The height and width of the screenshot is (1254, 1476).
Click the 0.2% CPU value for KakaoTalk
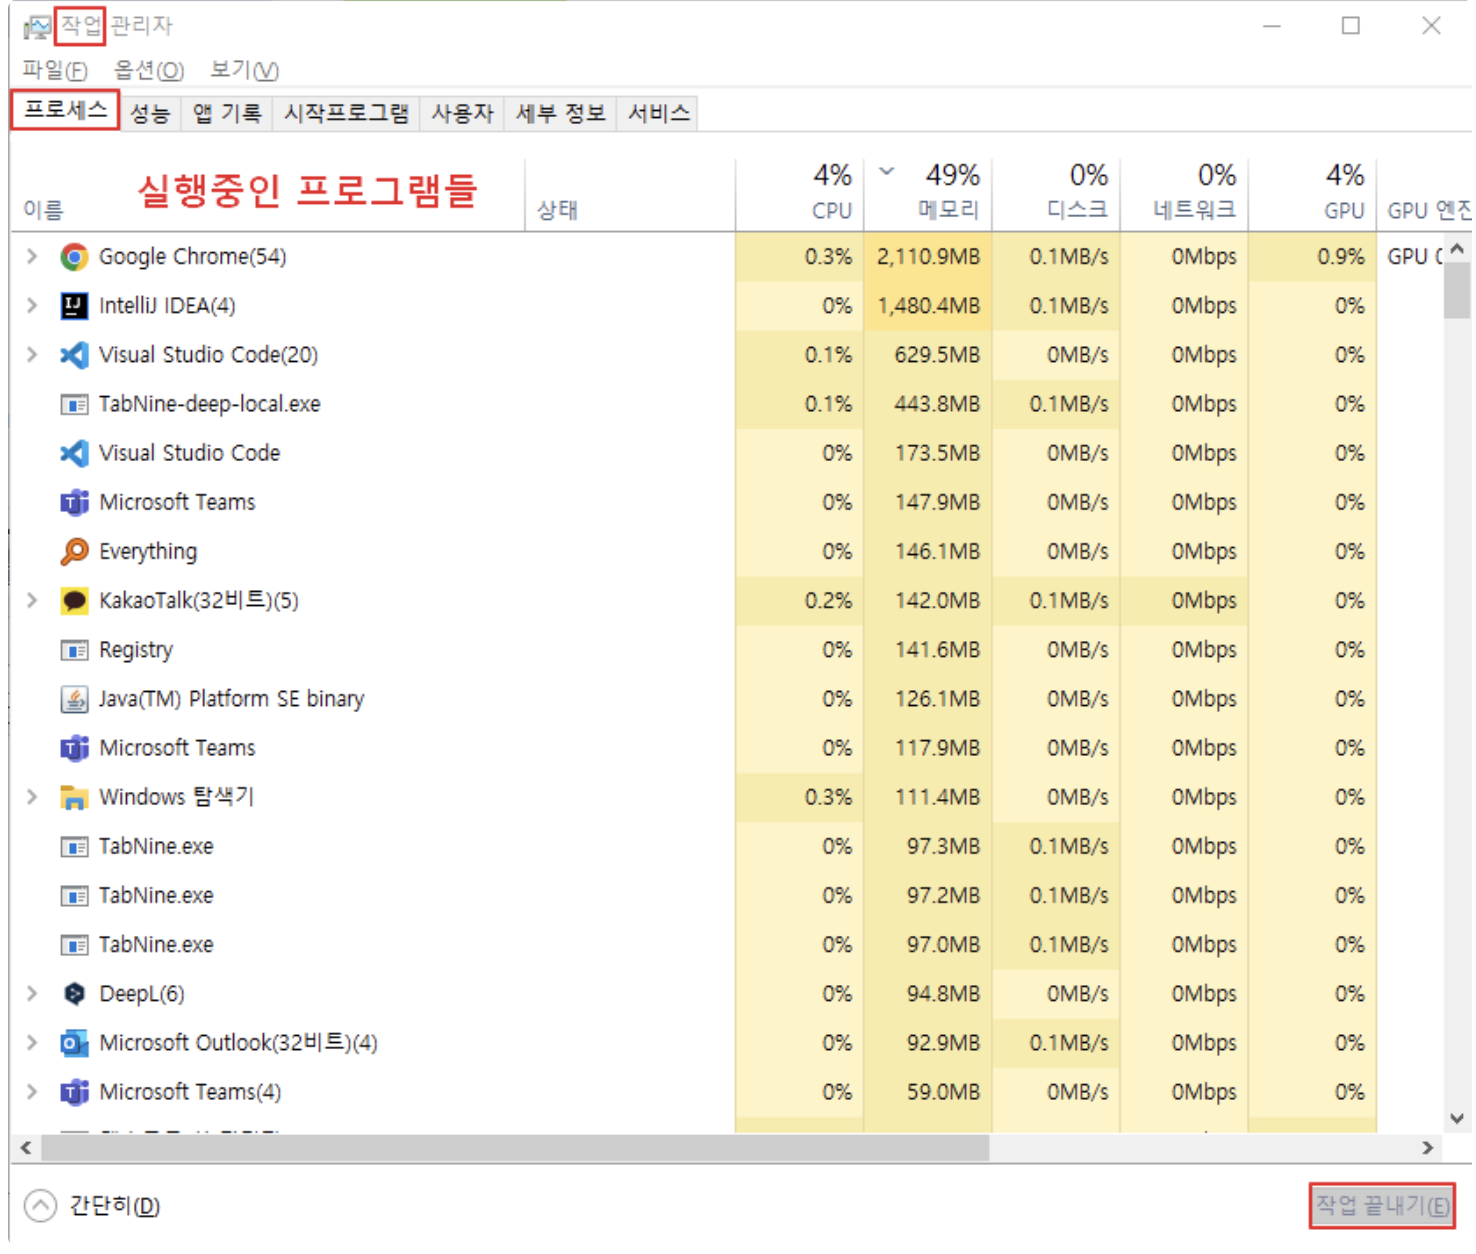coord(828,600)
